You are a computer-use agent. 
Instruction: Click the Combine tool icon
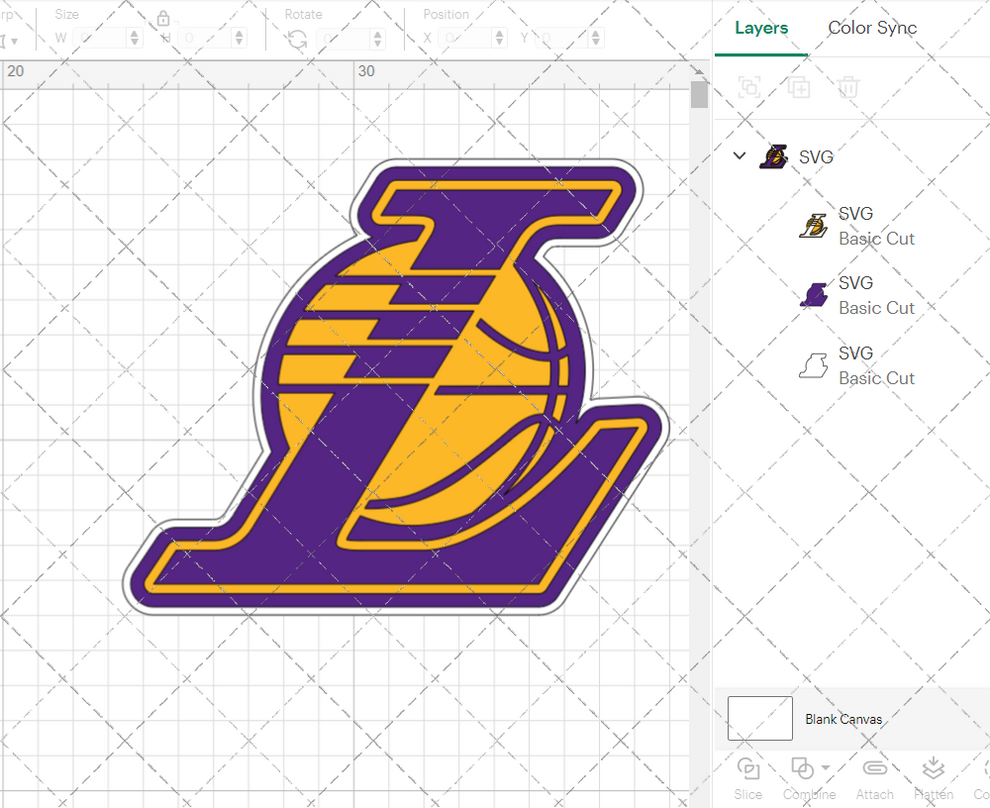803,768
